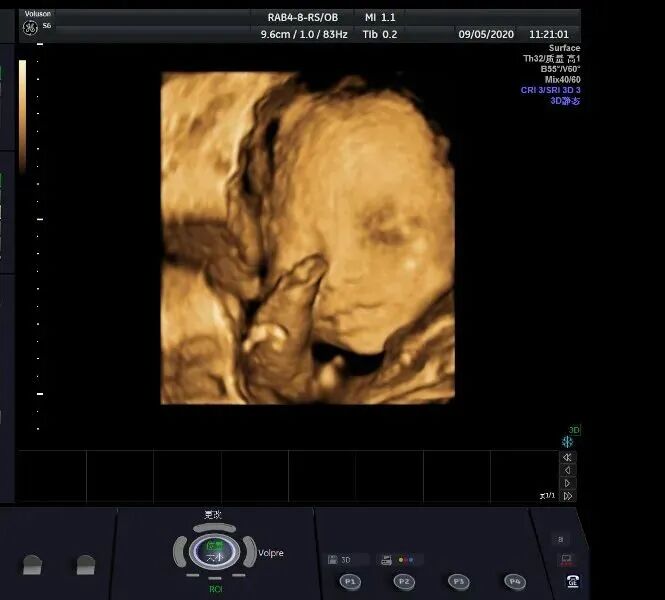Click the right trackball arc key
The height and width of the screenshot is (600, 665).
coord(250,552)
